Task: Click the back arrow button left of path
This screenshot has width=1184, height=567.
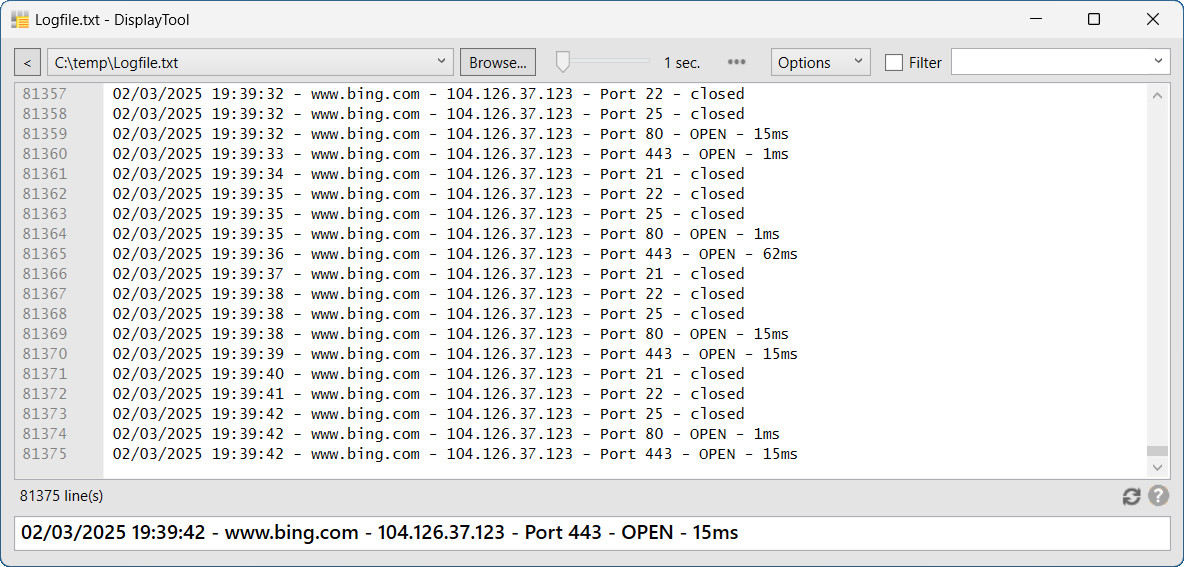Action: click(27, 63)
